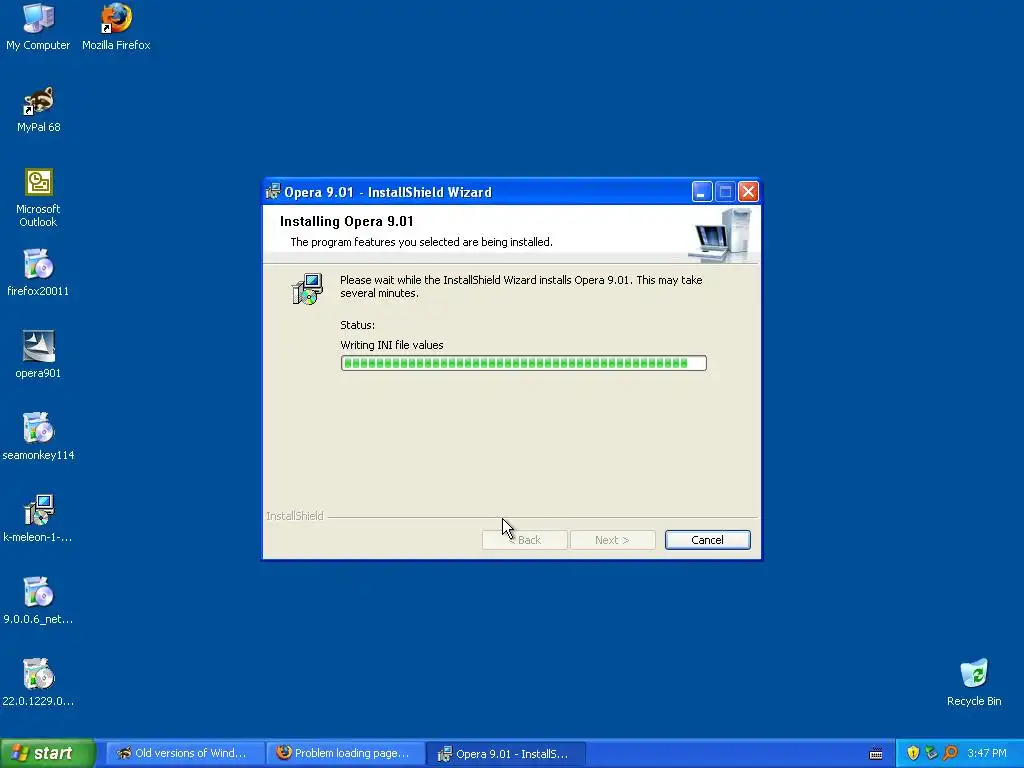Select the 22.0.1229.0 installer icon
This screenshot has width=1024, height=768.
38,683
